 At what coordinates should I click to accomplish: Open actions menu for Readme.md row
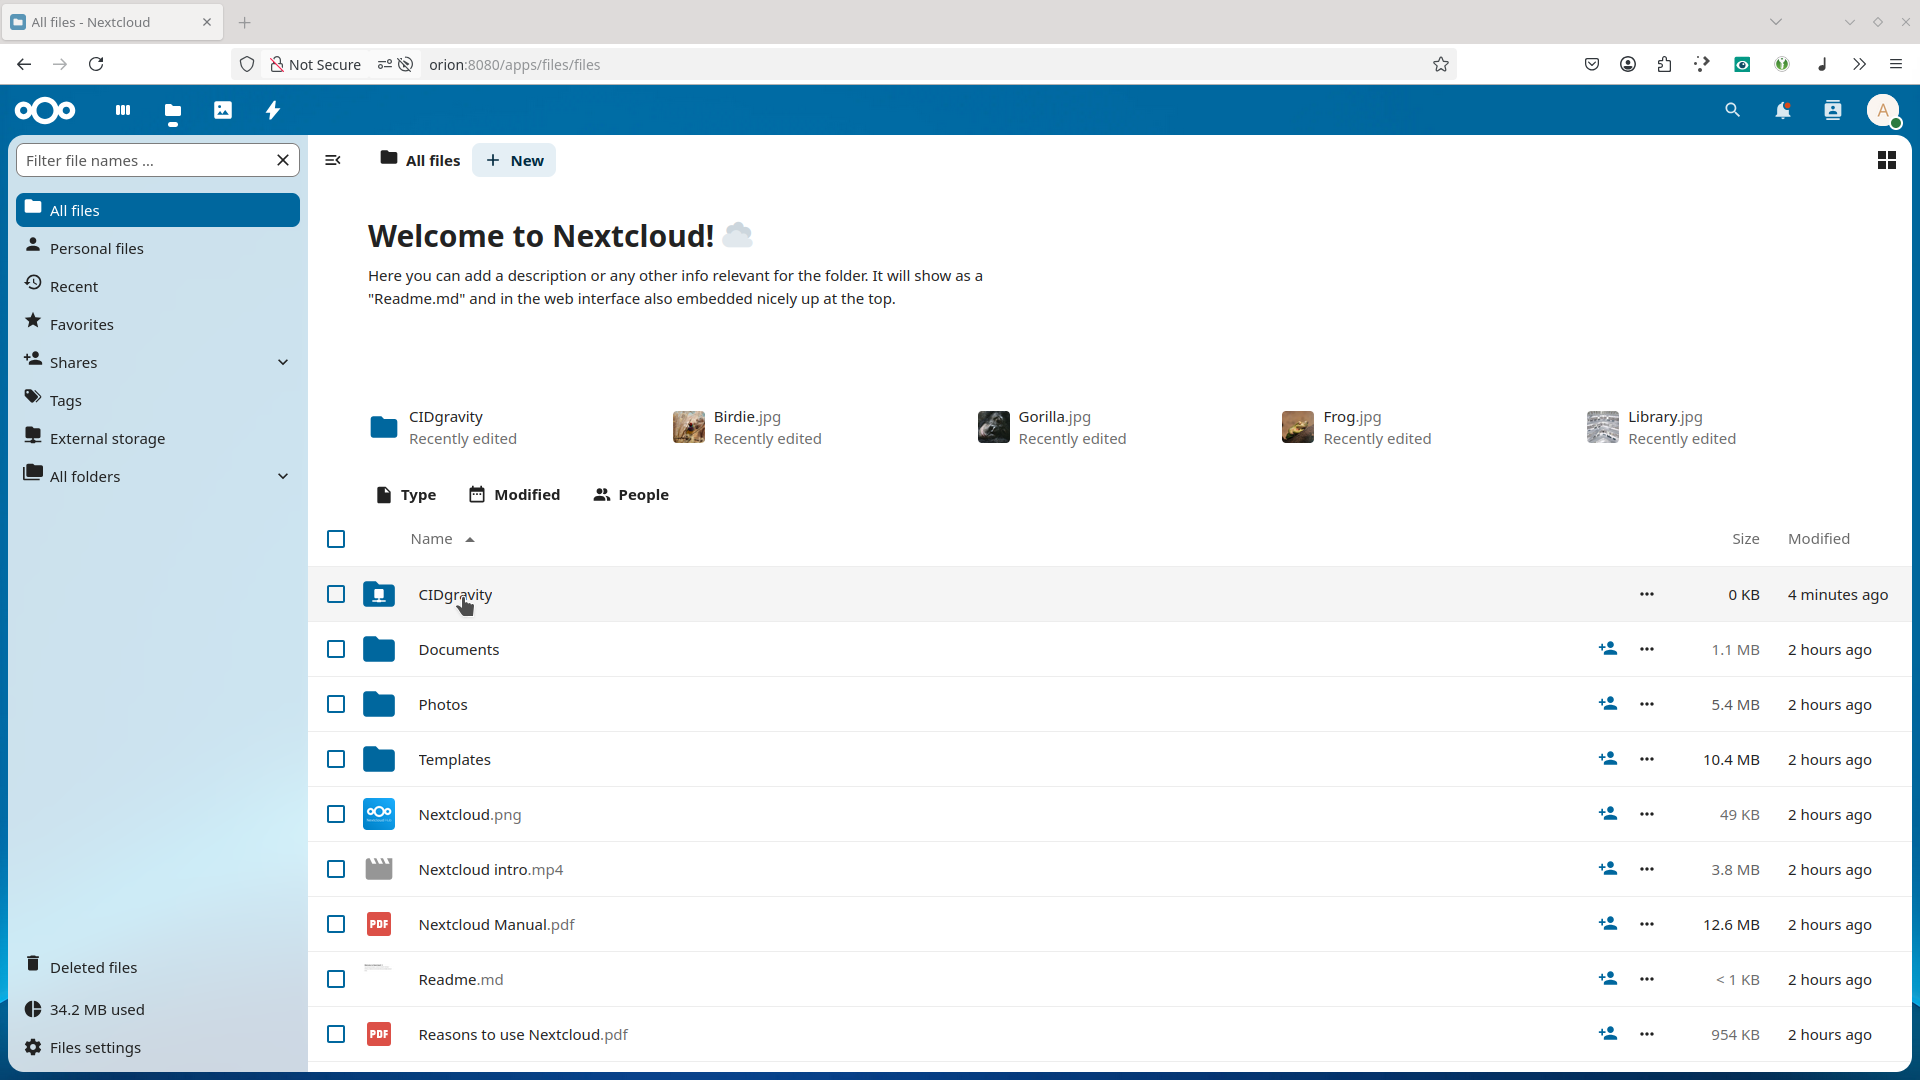tap(1647, 979)
